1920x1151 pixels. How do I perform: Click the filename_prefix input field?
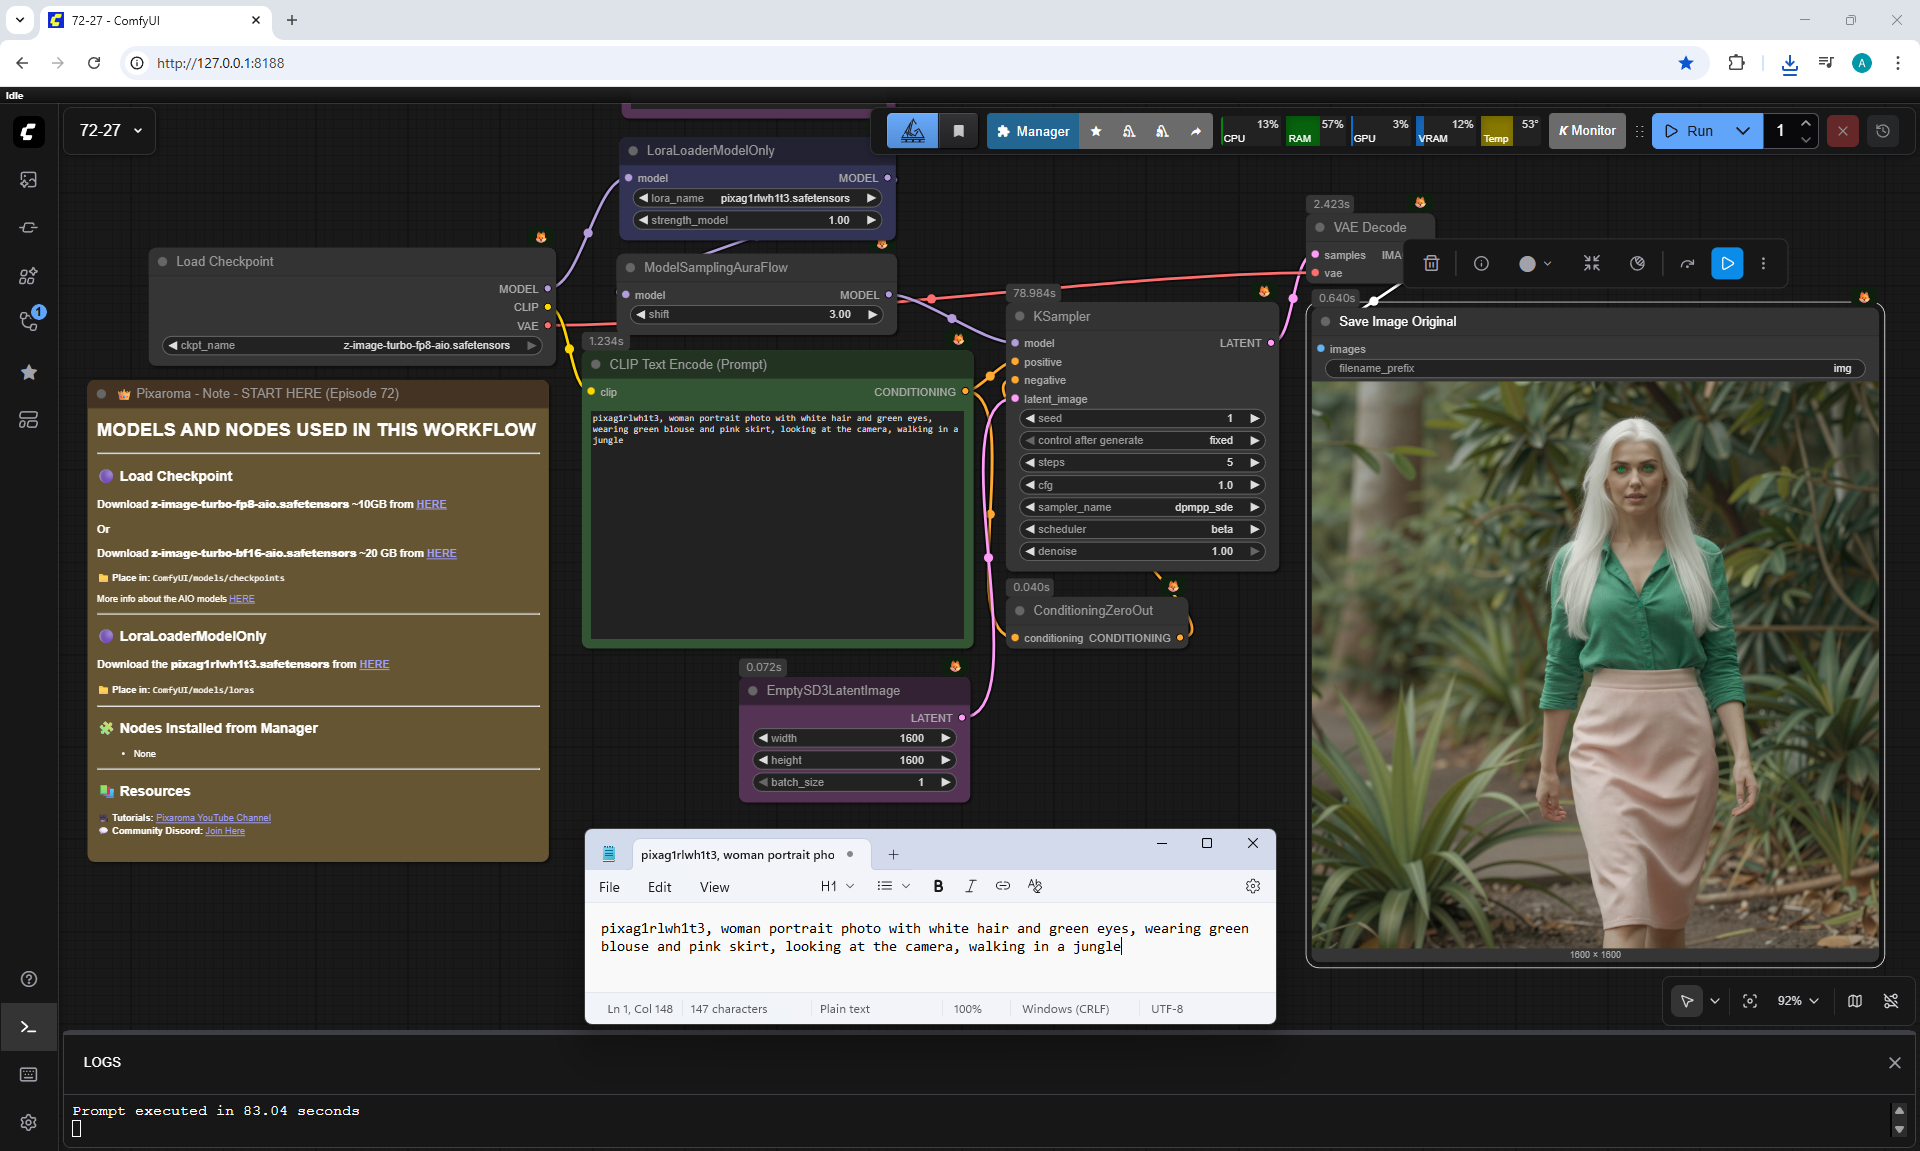pyautogui.click(x=1594, y=368)
